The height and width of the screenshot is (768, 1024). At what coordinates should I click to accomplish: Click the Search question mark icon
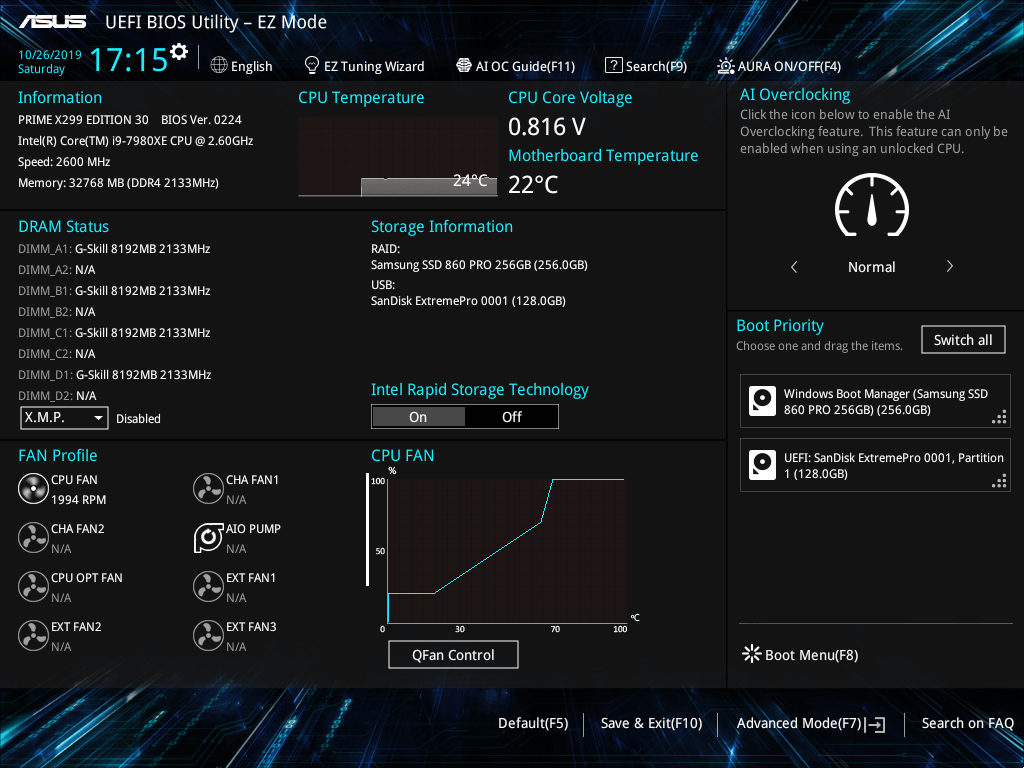click(x=613, y=65)
